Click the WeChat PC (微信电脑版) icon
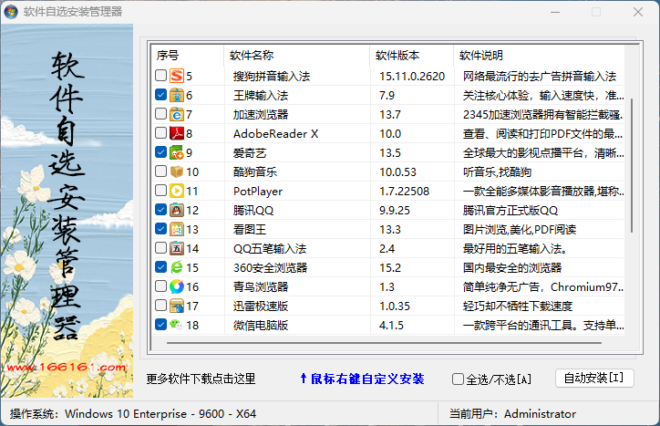Viewport: 660px width, 426px height. coord(177,325)
